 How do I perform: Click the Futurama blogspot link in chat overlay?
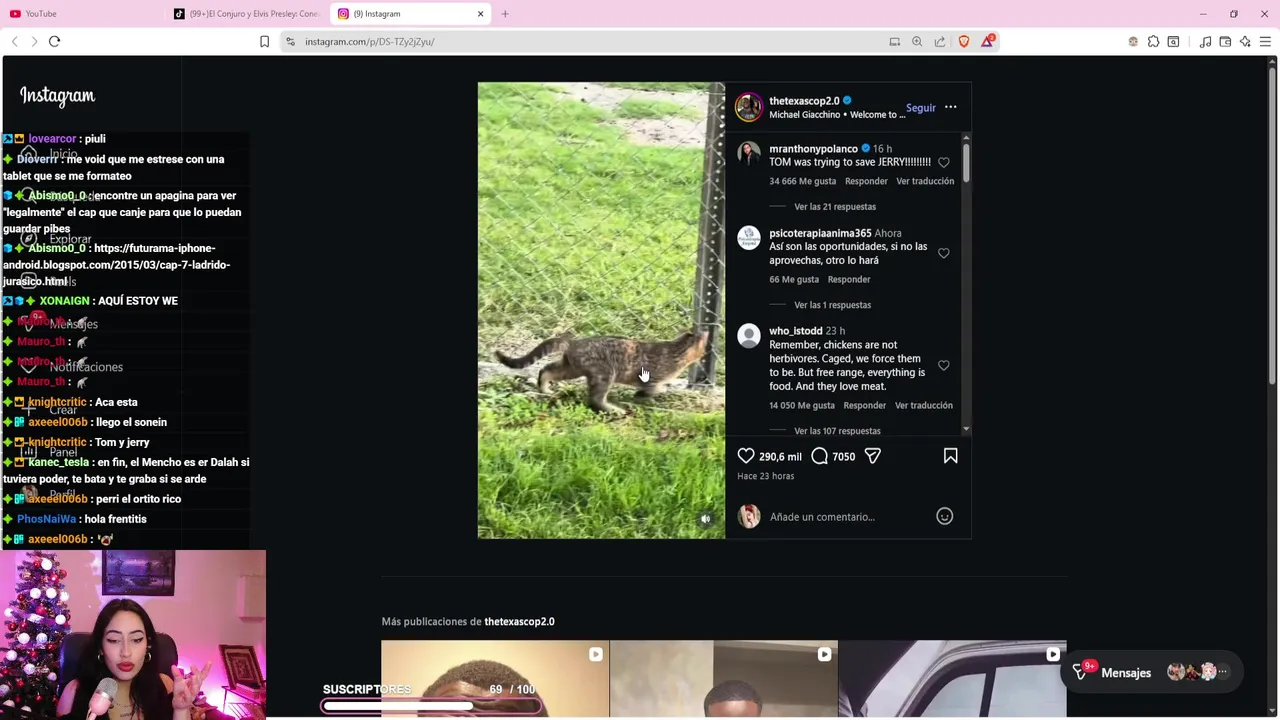(x=116, y=265)
